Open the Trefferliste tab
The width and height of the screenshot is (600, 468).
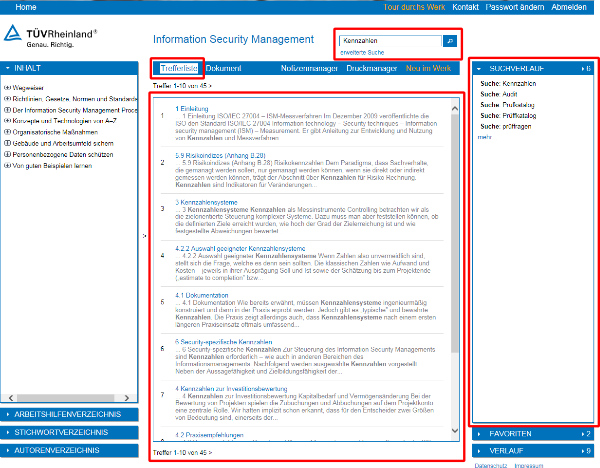click(179, 68)
